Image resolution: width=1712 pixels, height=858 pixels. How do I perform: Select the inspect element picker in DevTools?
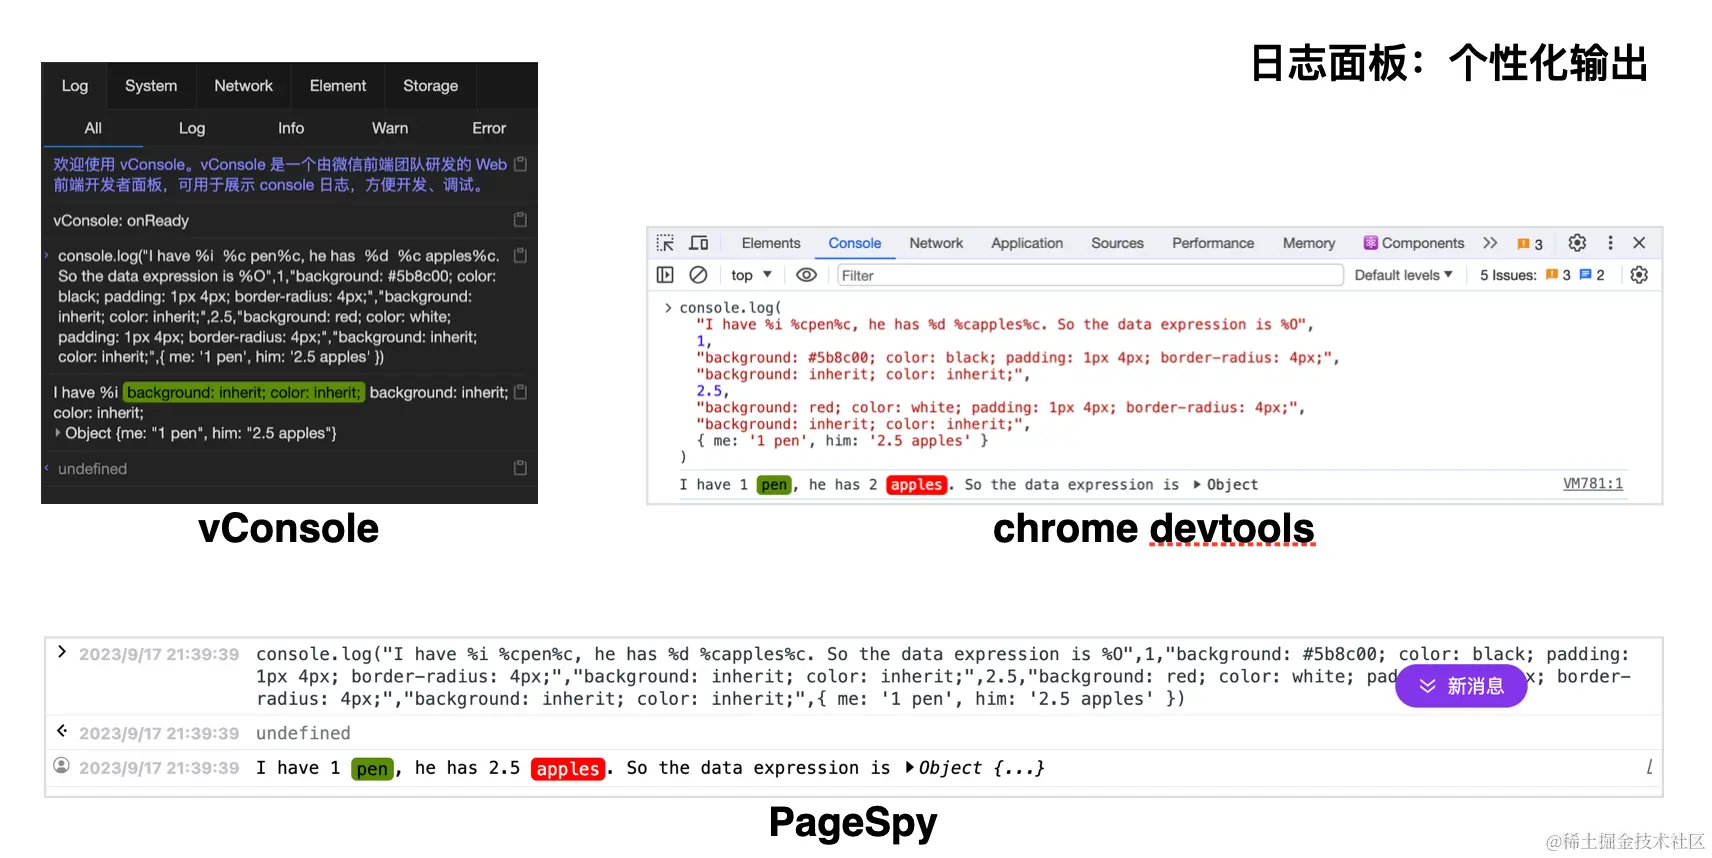coord(665,243)
